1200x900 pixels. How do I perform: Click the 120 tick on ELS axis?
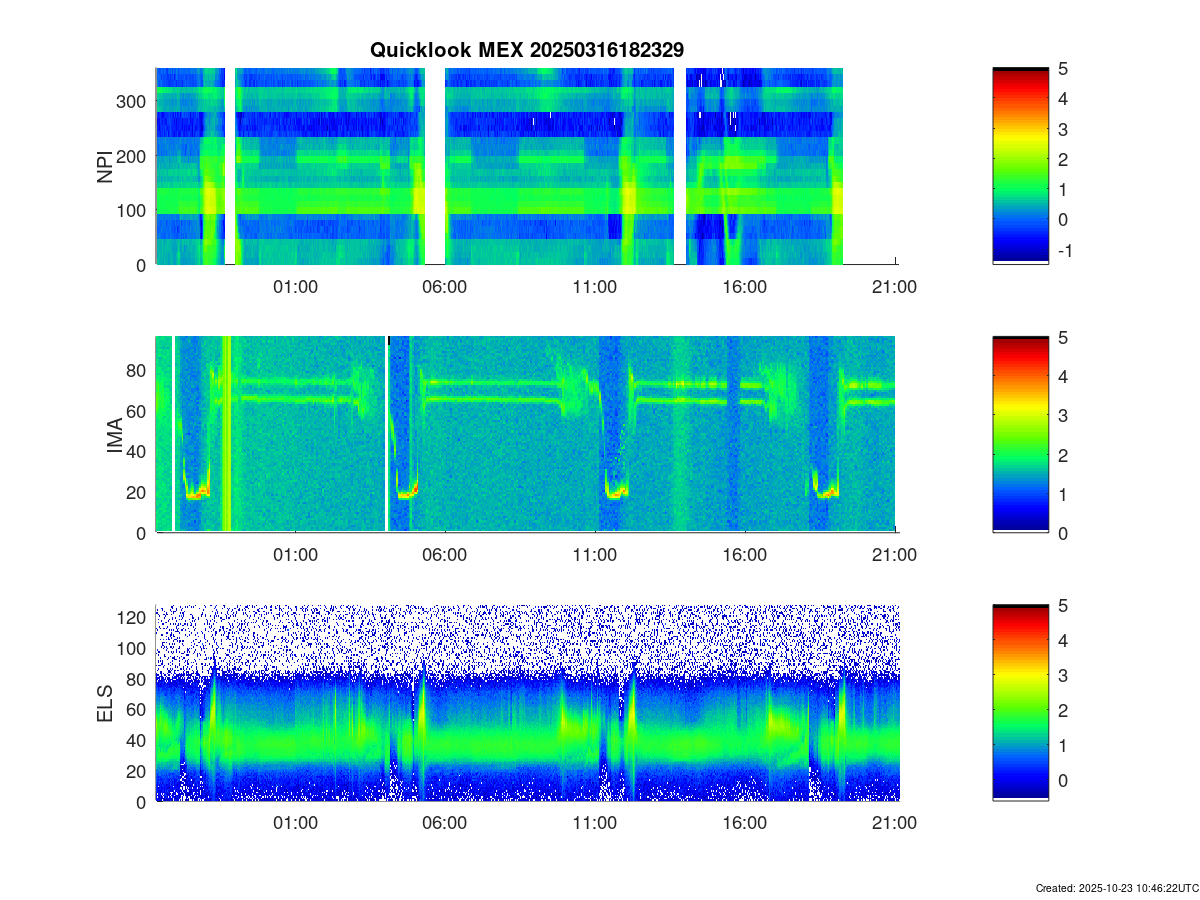pos(134,618)
